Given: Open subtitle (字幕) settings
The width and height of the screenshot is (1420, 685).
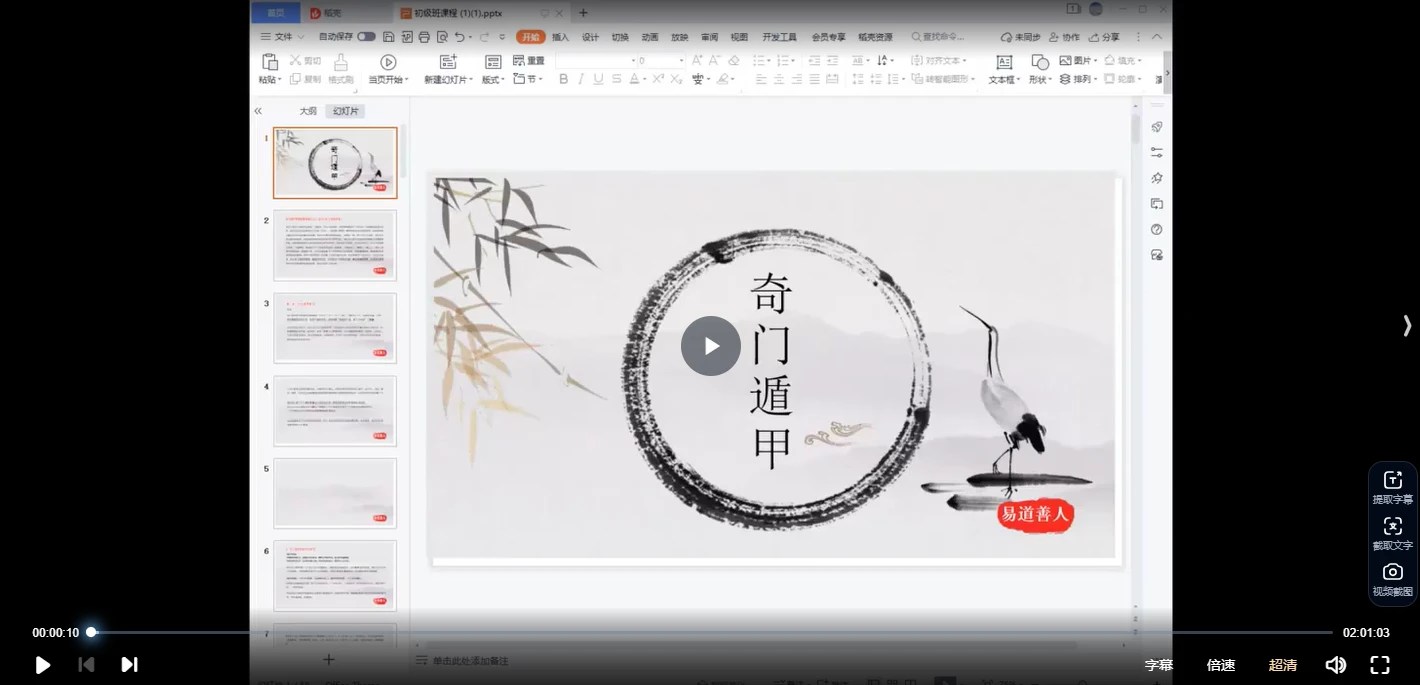Looking at the screenshot, I should click(1159, 665).
